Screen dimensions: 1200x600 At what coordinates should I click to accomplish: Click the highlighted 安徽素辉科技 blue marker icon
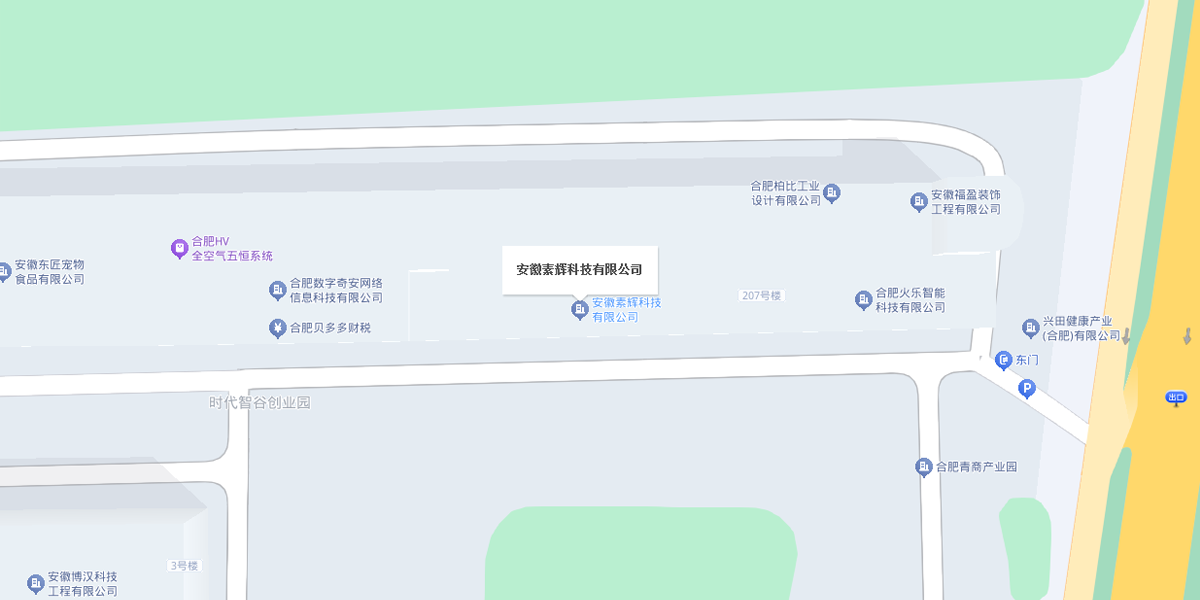click(579, 310)
